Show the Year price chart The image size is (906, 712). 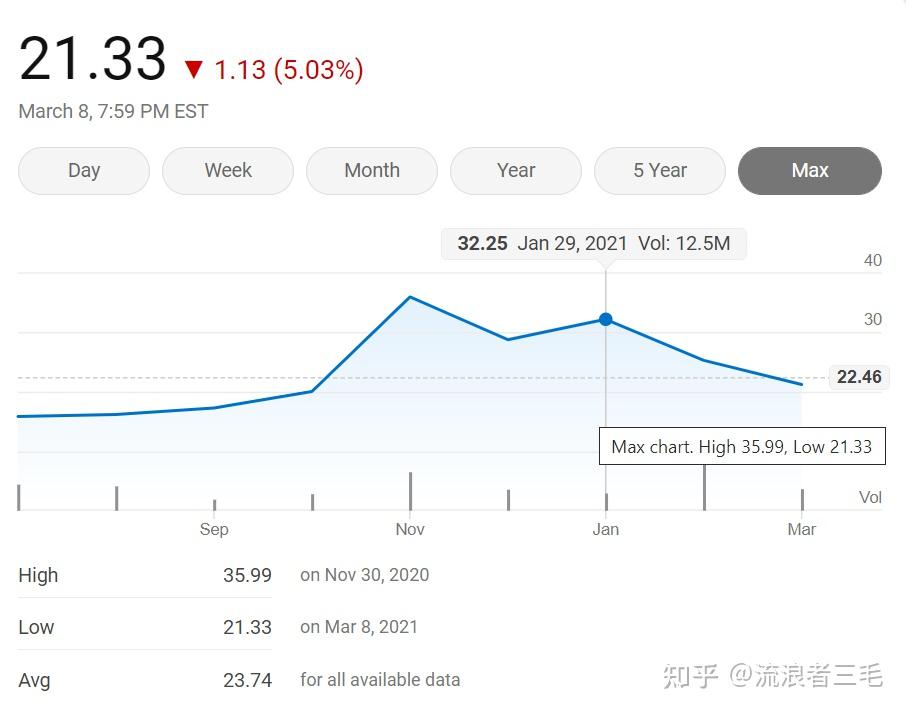[516, 171]
